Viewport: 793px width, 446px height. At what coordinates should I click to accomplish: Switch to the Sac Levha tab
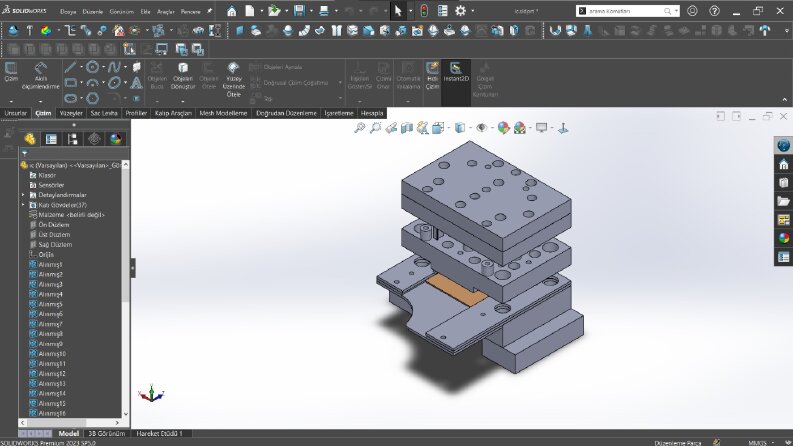pyautogui.click(x=104, y=113)
